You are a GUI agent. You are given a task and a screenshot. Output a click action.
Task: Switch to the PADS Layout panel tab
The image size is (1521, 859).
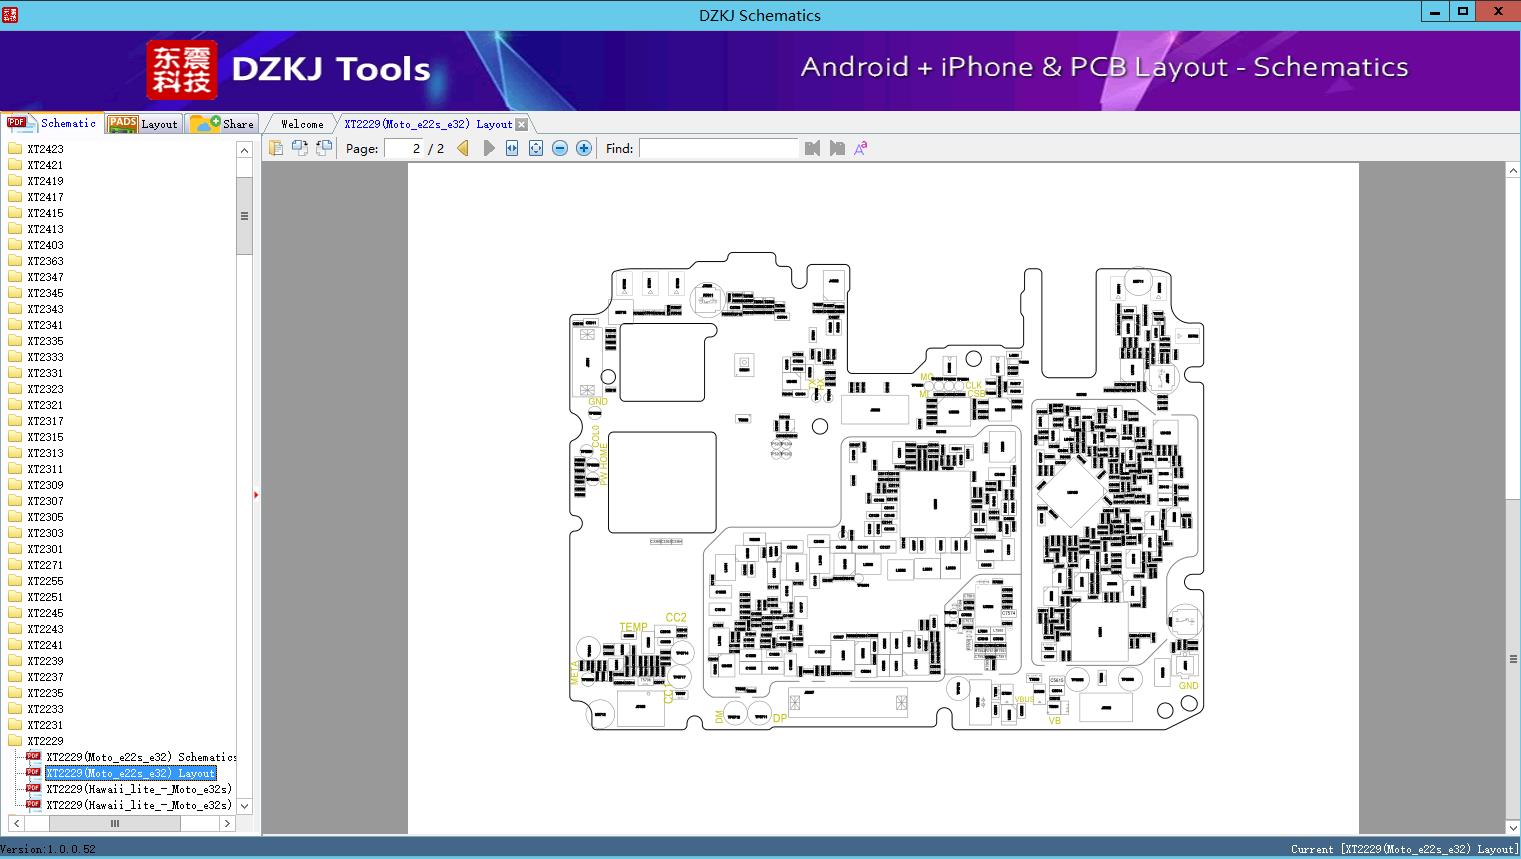point(143,123)
